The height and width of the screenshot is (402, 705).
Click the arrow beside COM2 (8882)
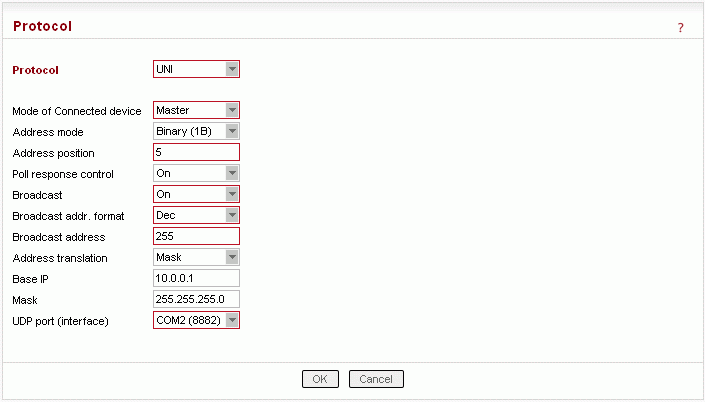coord(232,320)
